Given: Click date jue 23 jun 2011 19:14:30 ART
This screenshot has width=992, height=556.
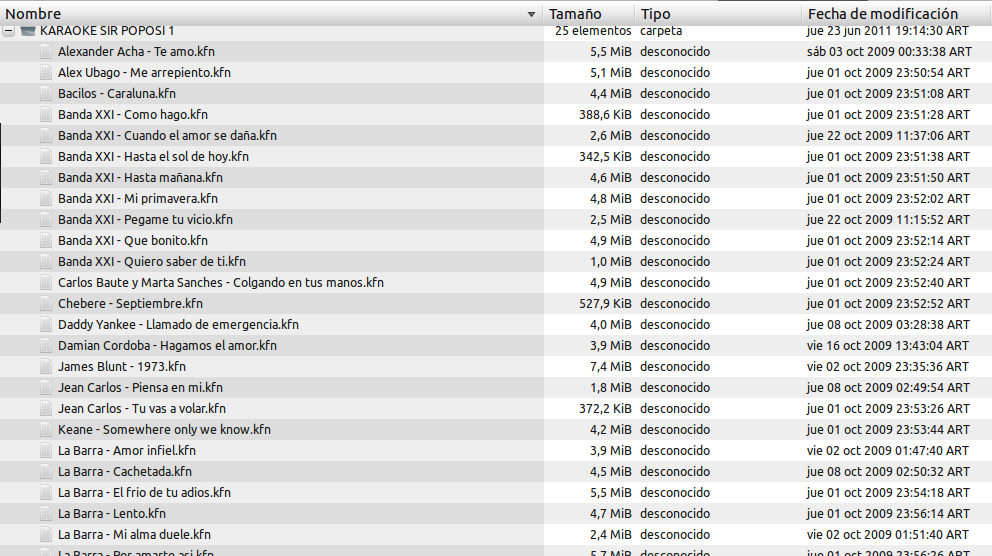Looking at the screenshot, I should (888, 30).
